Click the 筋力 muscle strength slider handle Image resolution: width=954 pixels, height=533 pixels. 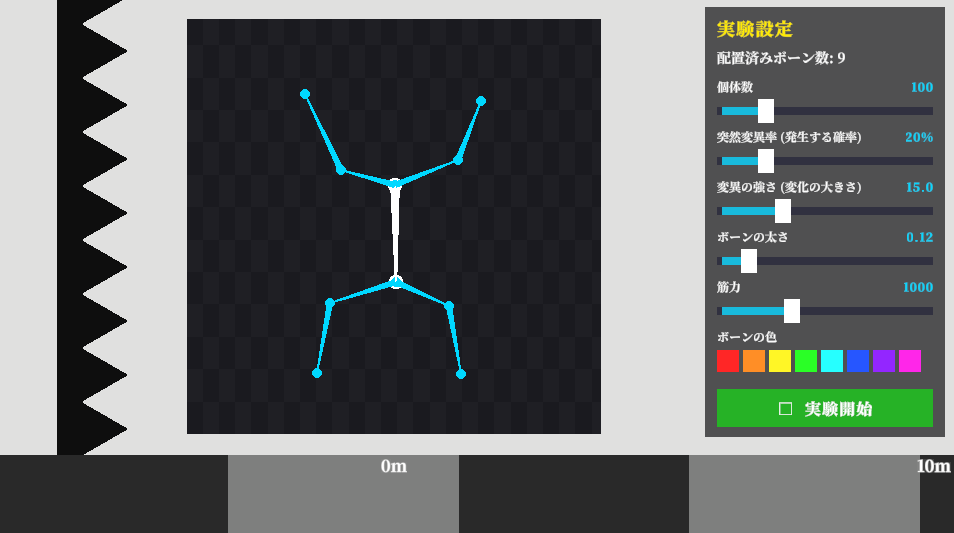pyautogui.click(x=792, y=311)
